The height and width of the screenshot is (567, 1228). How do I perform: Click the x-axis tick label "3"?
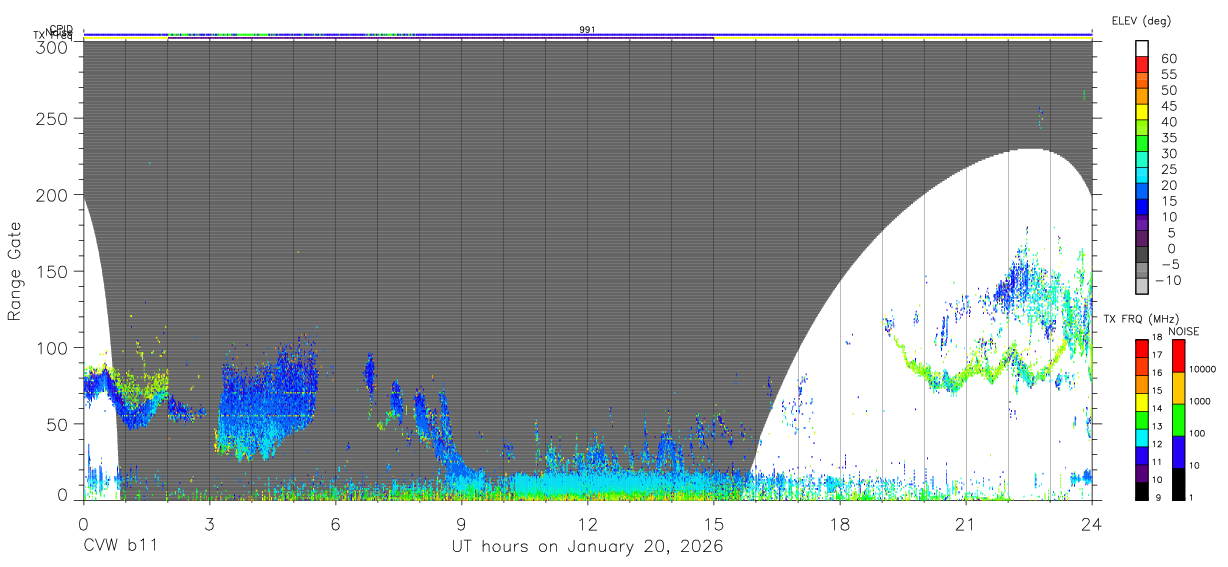[209, 523]
